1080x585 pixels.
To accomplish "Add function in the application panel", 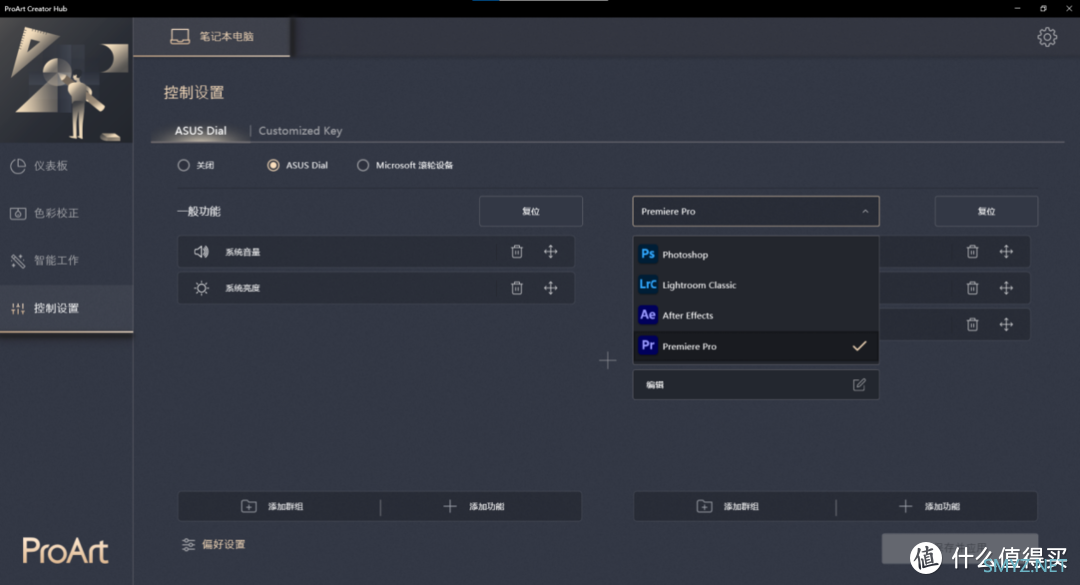I will click(930, 506).
